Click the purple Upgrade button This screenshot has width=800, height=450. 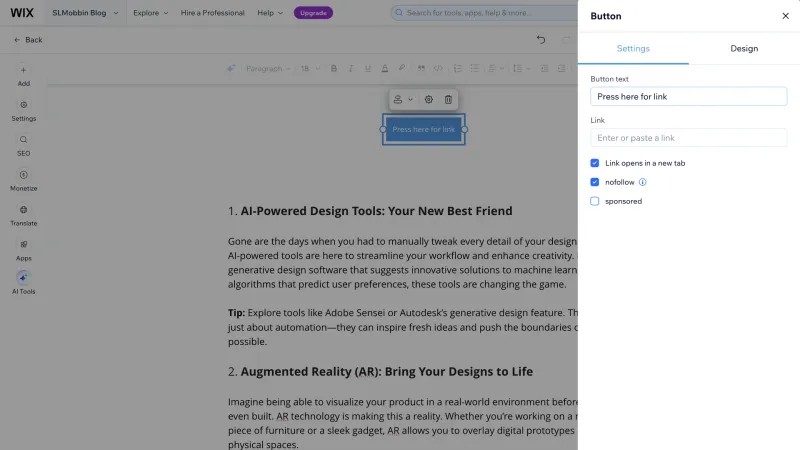313,13
